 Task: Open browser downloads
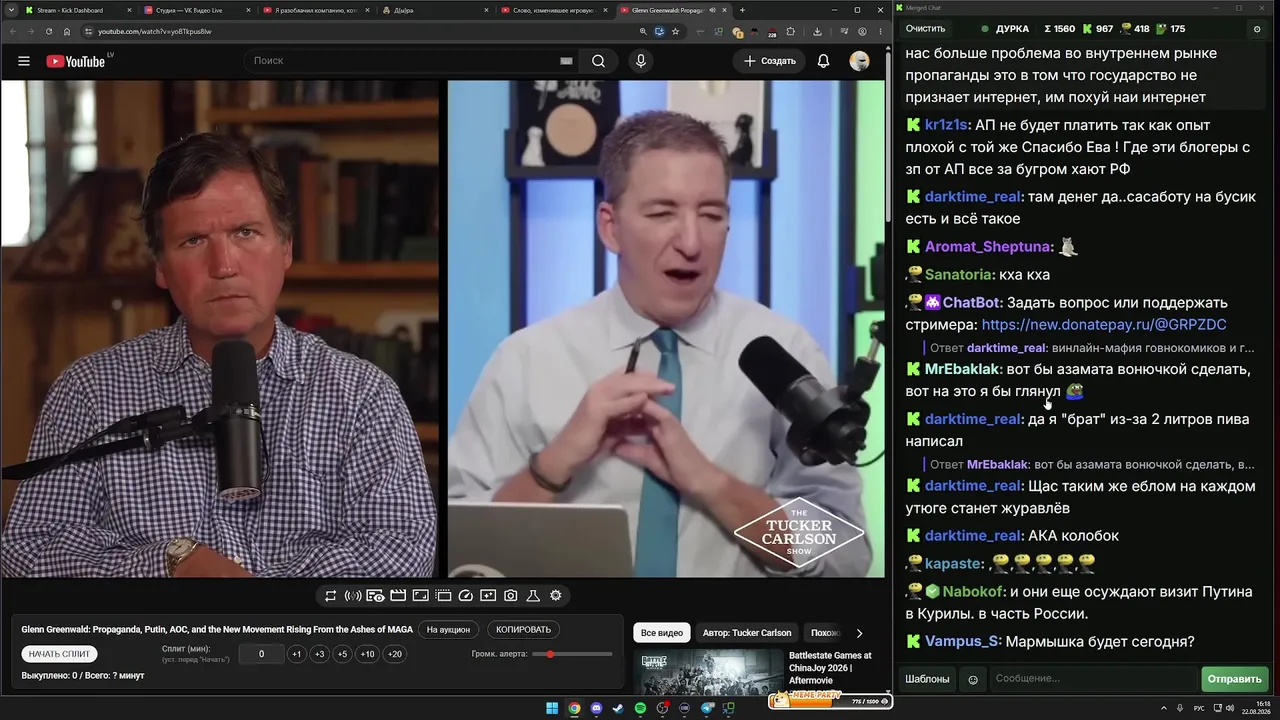(817, 31)
